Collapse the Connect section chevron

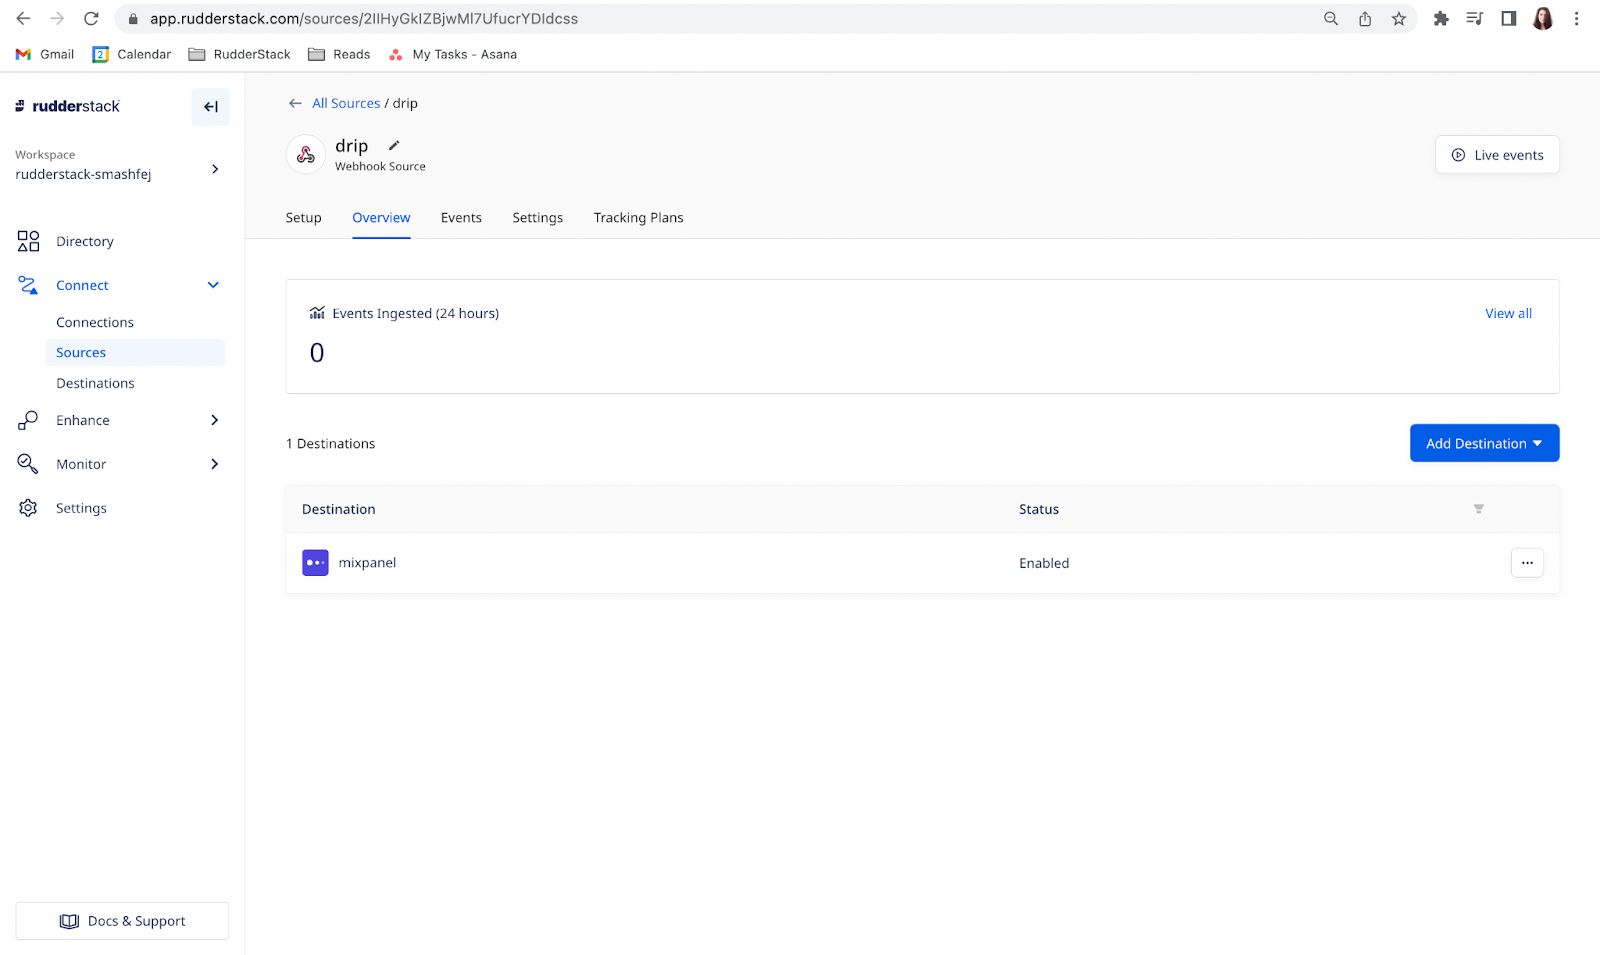[x=213, y=285]
